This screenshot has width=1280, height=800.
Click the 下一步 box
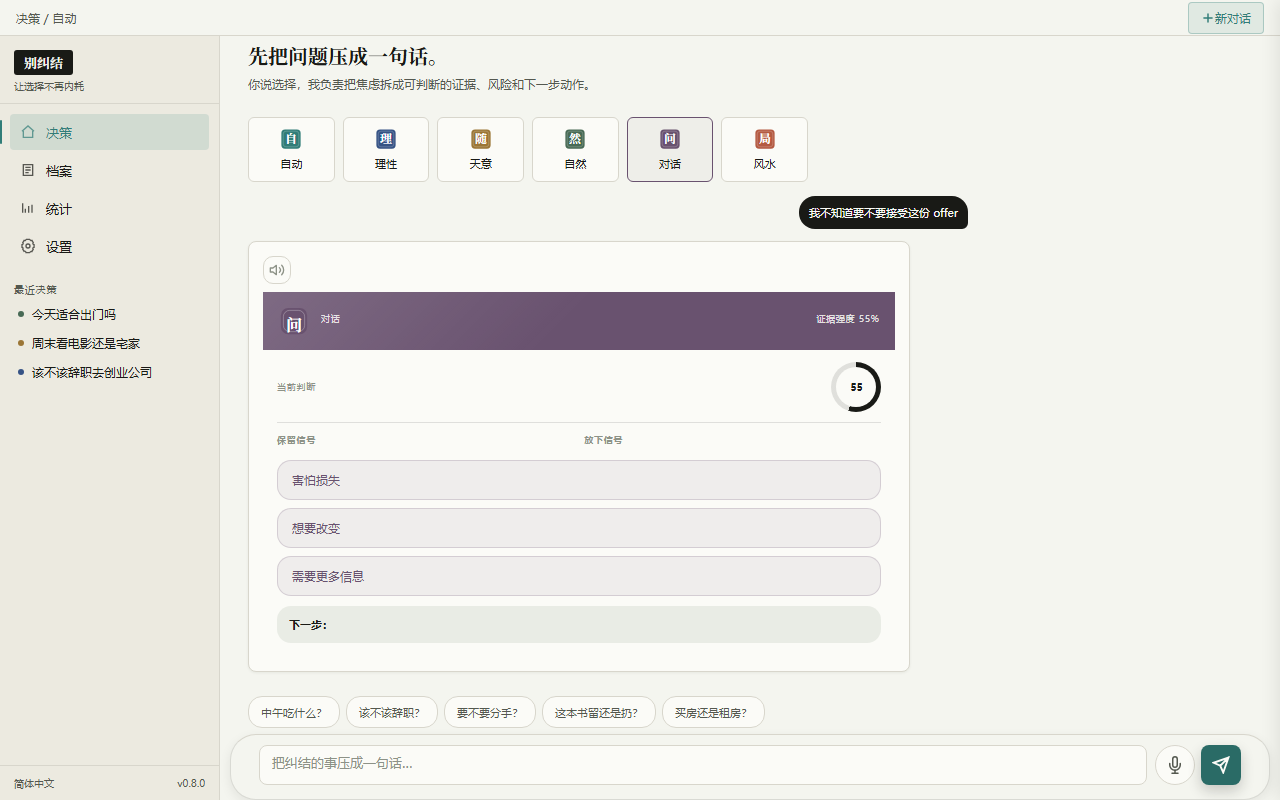click(x=579, y=625)
